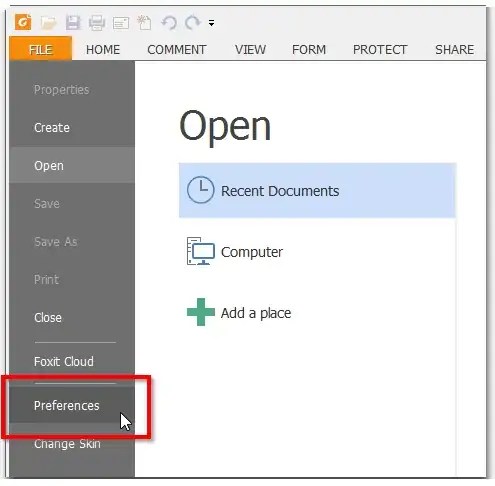
Task: Switch to the VIEW tab
Action: [250, 50]
